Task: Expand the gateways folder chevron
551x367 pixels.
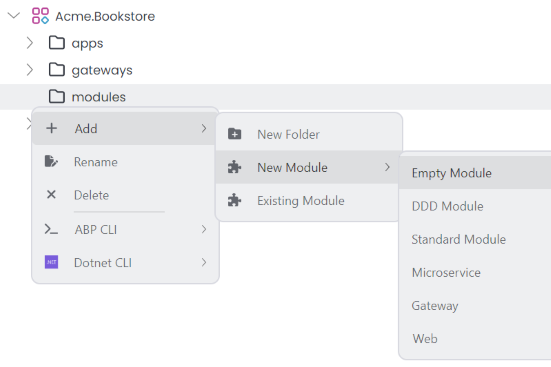Action: tap(30, 70)
